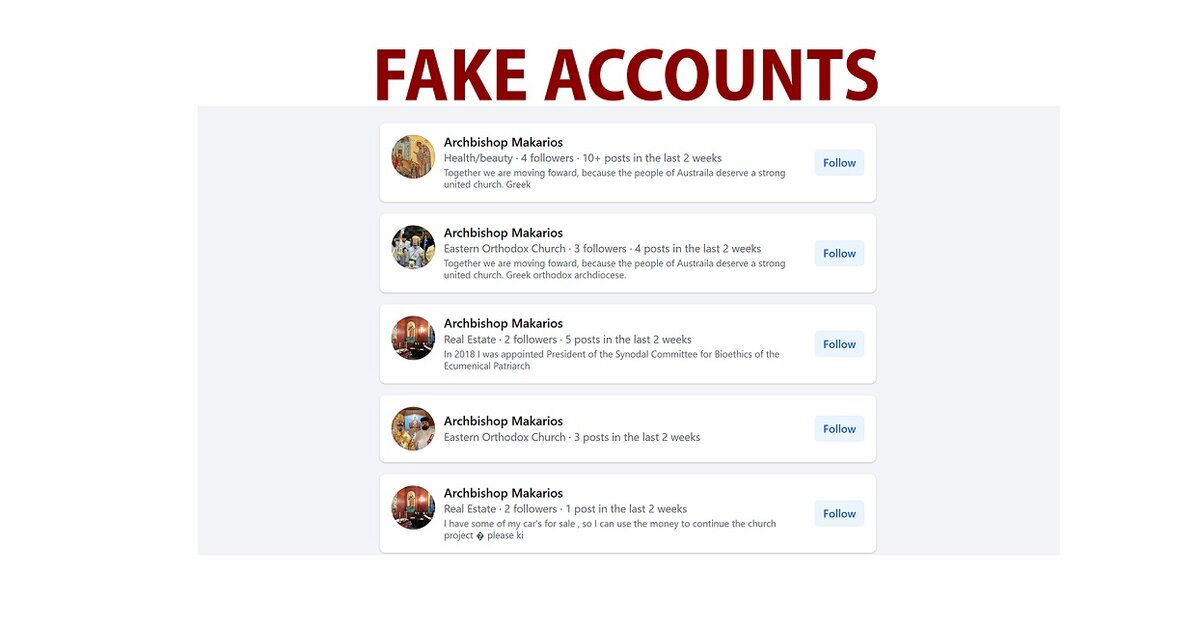Screen dimensions: 1200x630
Task: Follow the Real Estate account with 5 posts
Action: pyautogui.click(x=839, y=344)
